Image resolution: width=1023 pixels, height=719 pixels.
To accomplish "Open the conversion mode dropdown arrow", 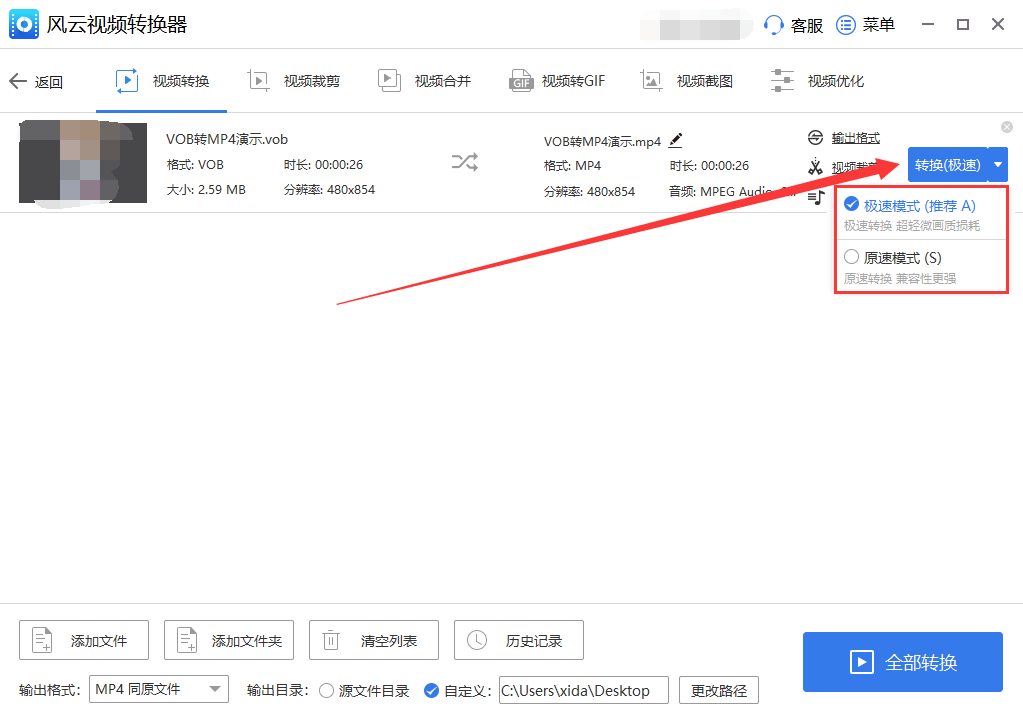I will pyautogui.click(x=997, y=163).
